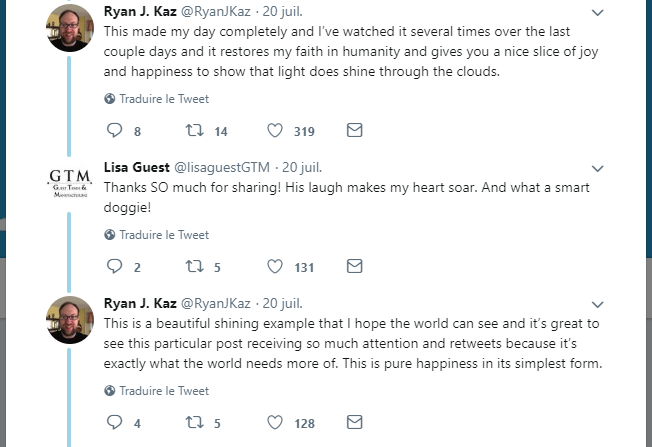652x447 pixels.
Task: Like Ryan's tweet with 128 likes
Action: pos(275,423)
